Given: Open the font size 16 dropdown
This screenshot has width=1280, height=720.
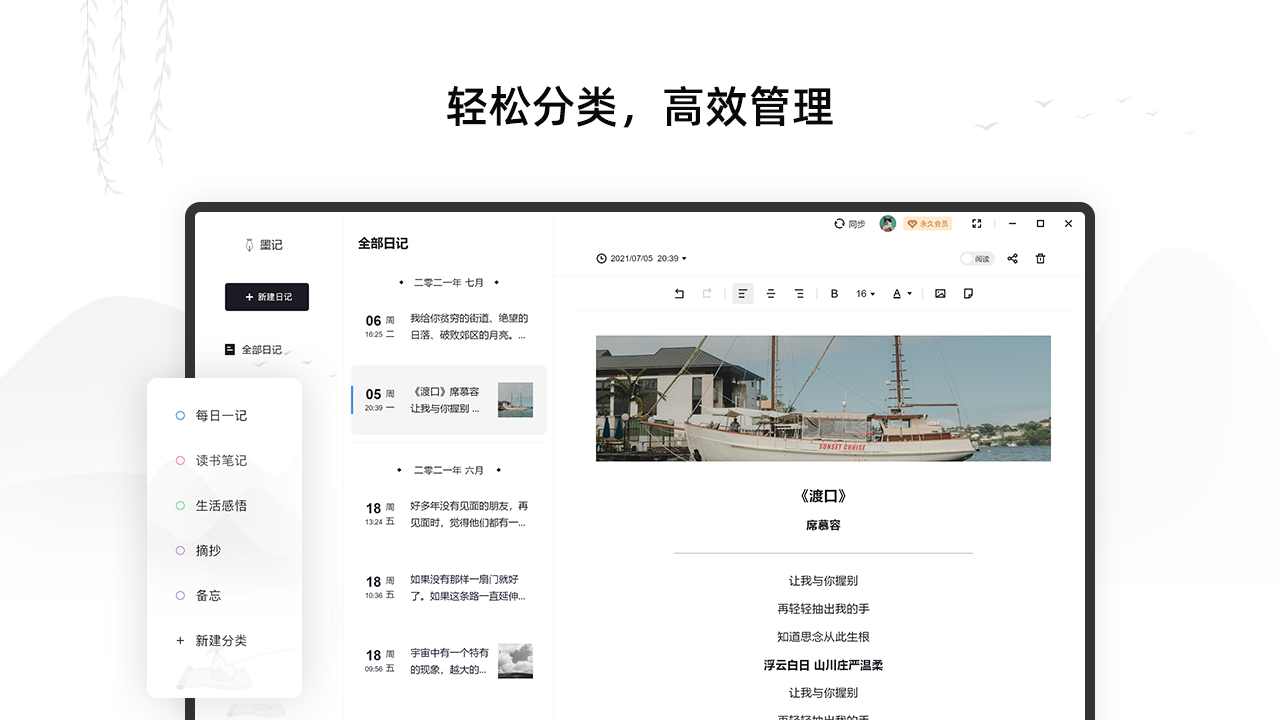Looking at the screenshot, I should click(x=865, y=293).
